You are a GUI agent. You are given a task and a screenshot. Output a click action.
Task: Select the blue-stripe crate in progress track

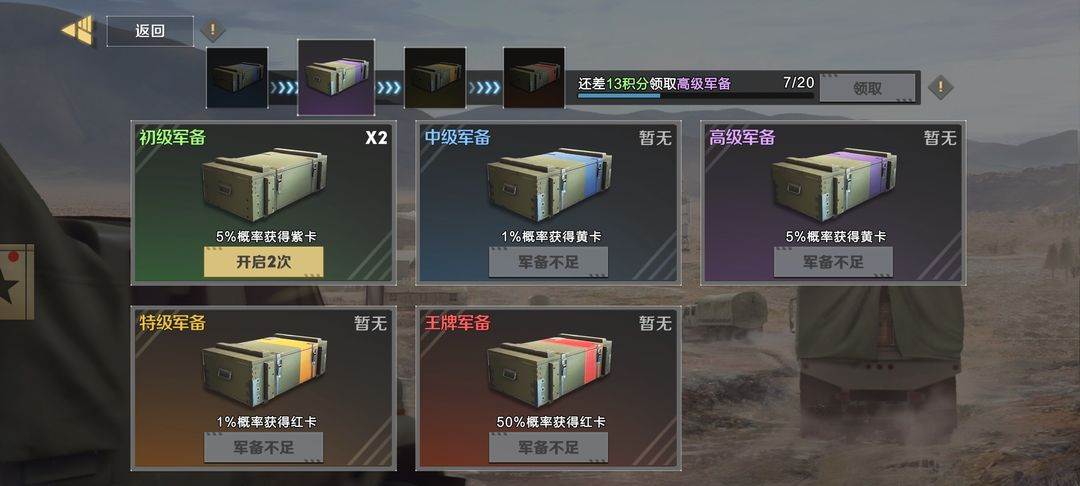click(x=237, y=78)
